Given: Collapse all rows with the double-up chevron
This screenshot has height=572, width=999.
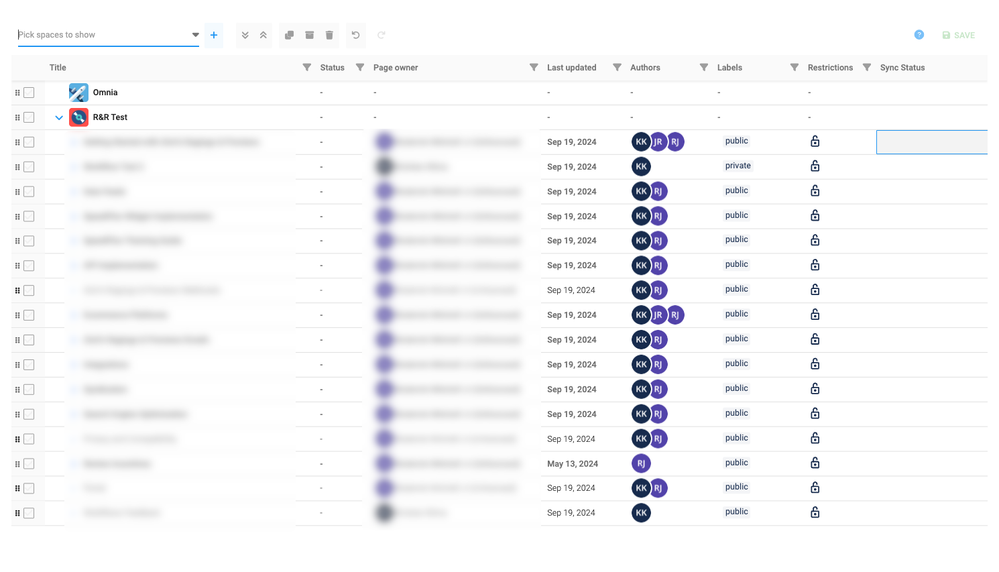Looking at the screenshot, I should 263,35.
